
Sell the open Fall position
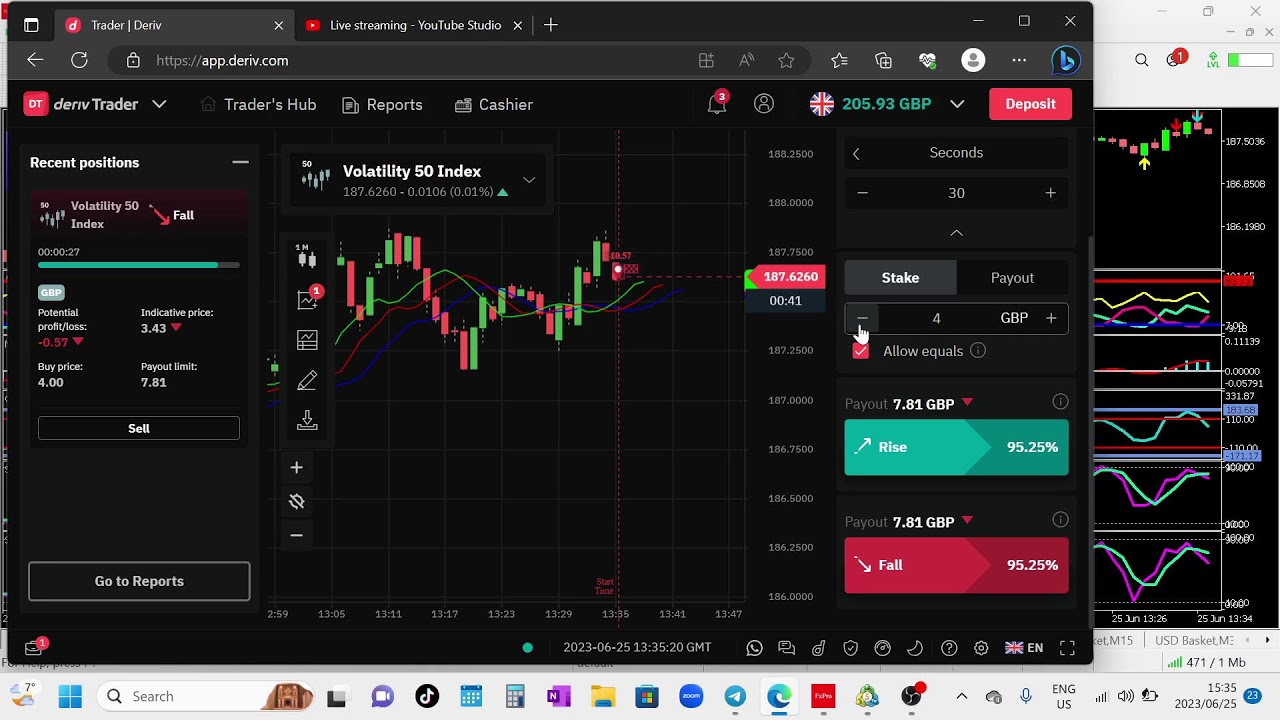(x=139, y=428)
